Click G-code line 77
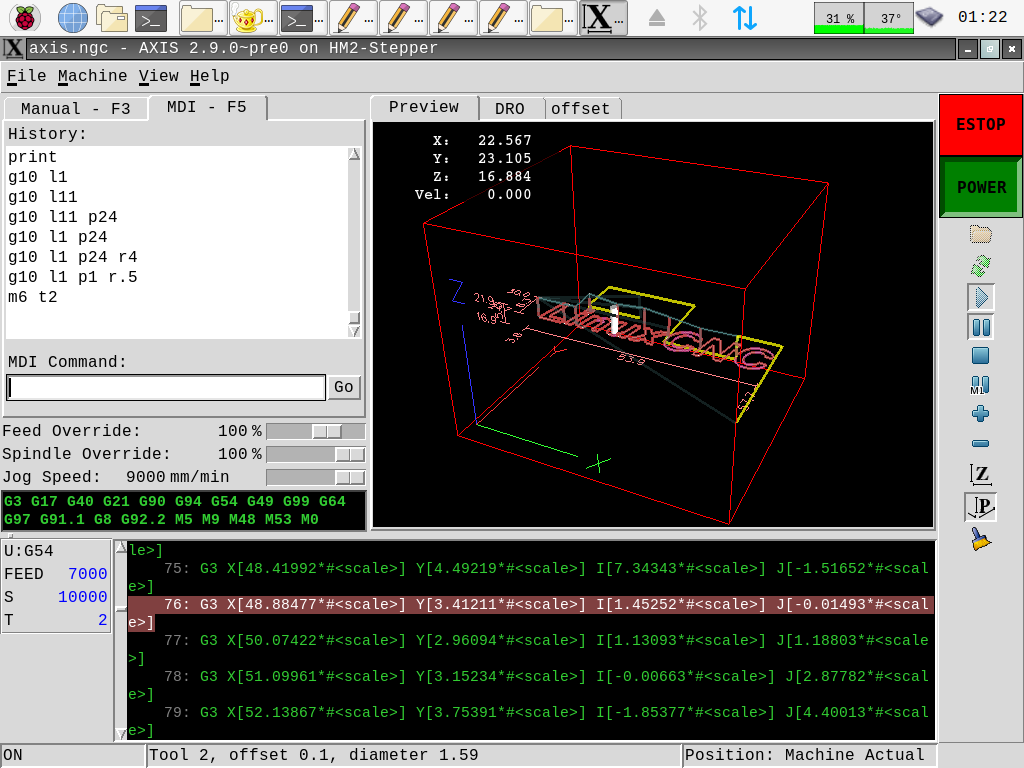The image size is (1024, 768). [530, 649]
